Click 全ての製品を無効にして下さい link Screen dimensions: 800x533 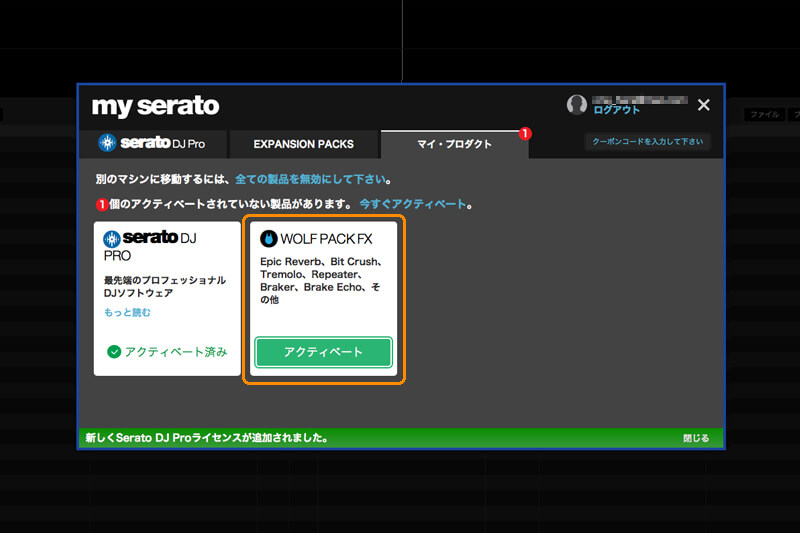[310, 179]
